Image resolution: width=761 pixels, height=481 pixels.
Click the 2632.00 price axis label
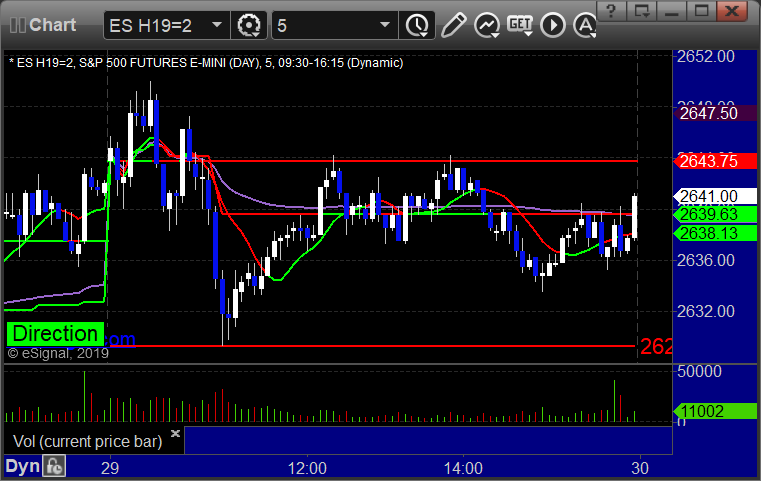tap(706, 311)
